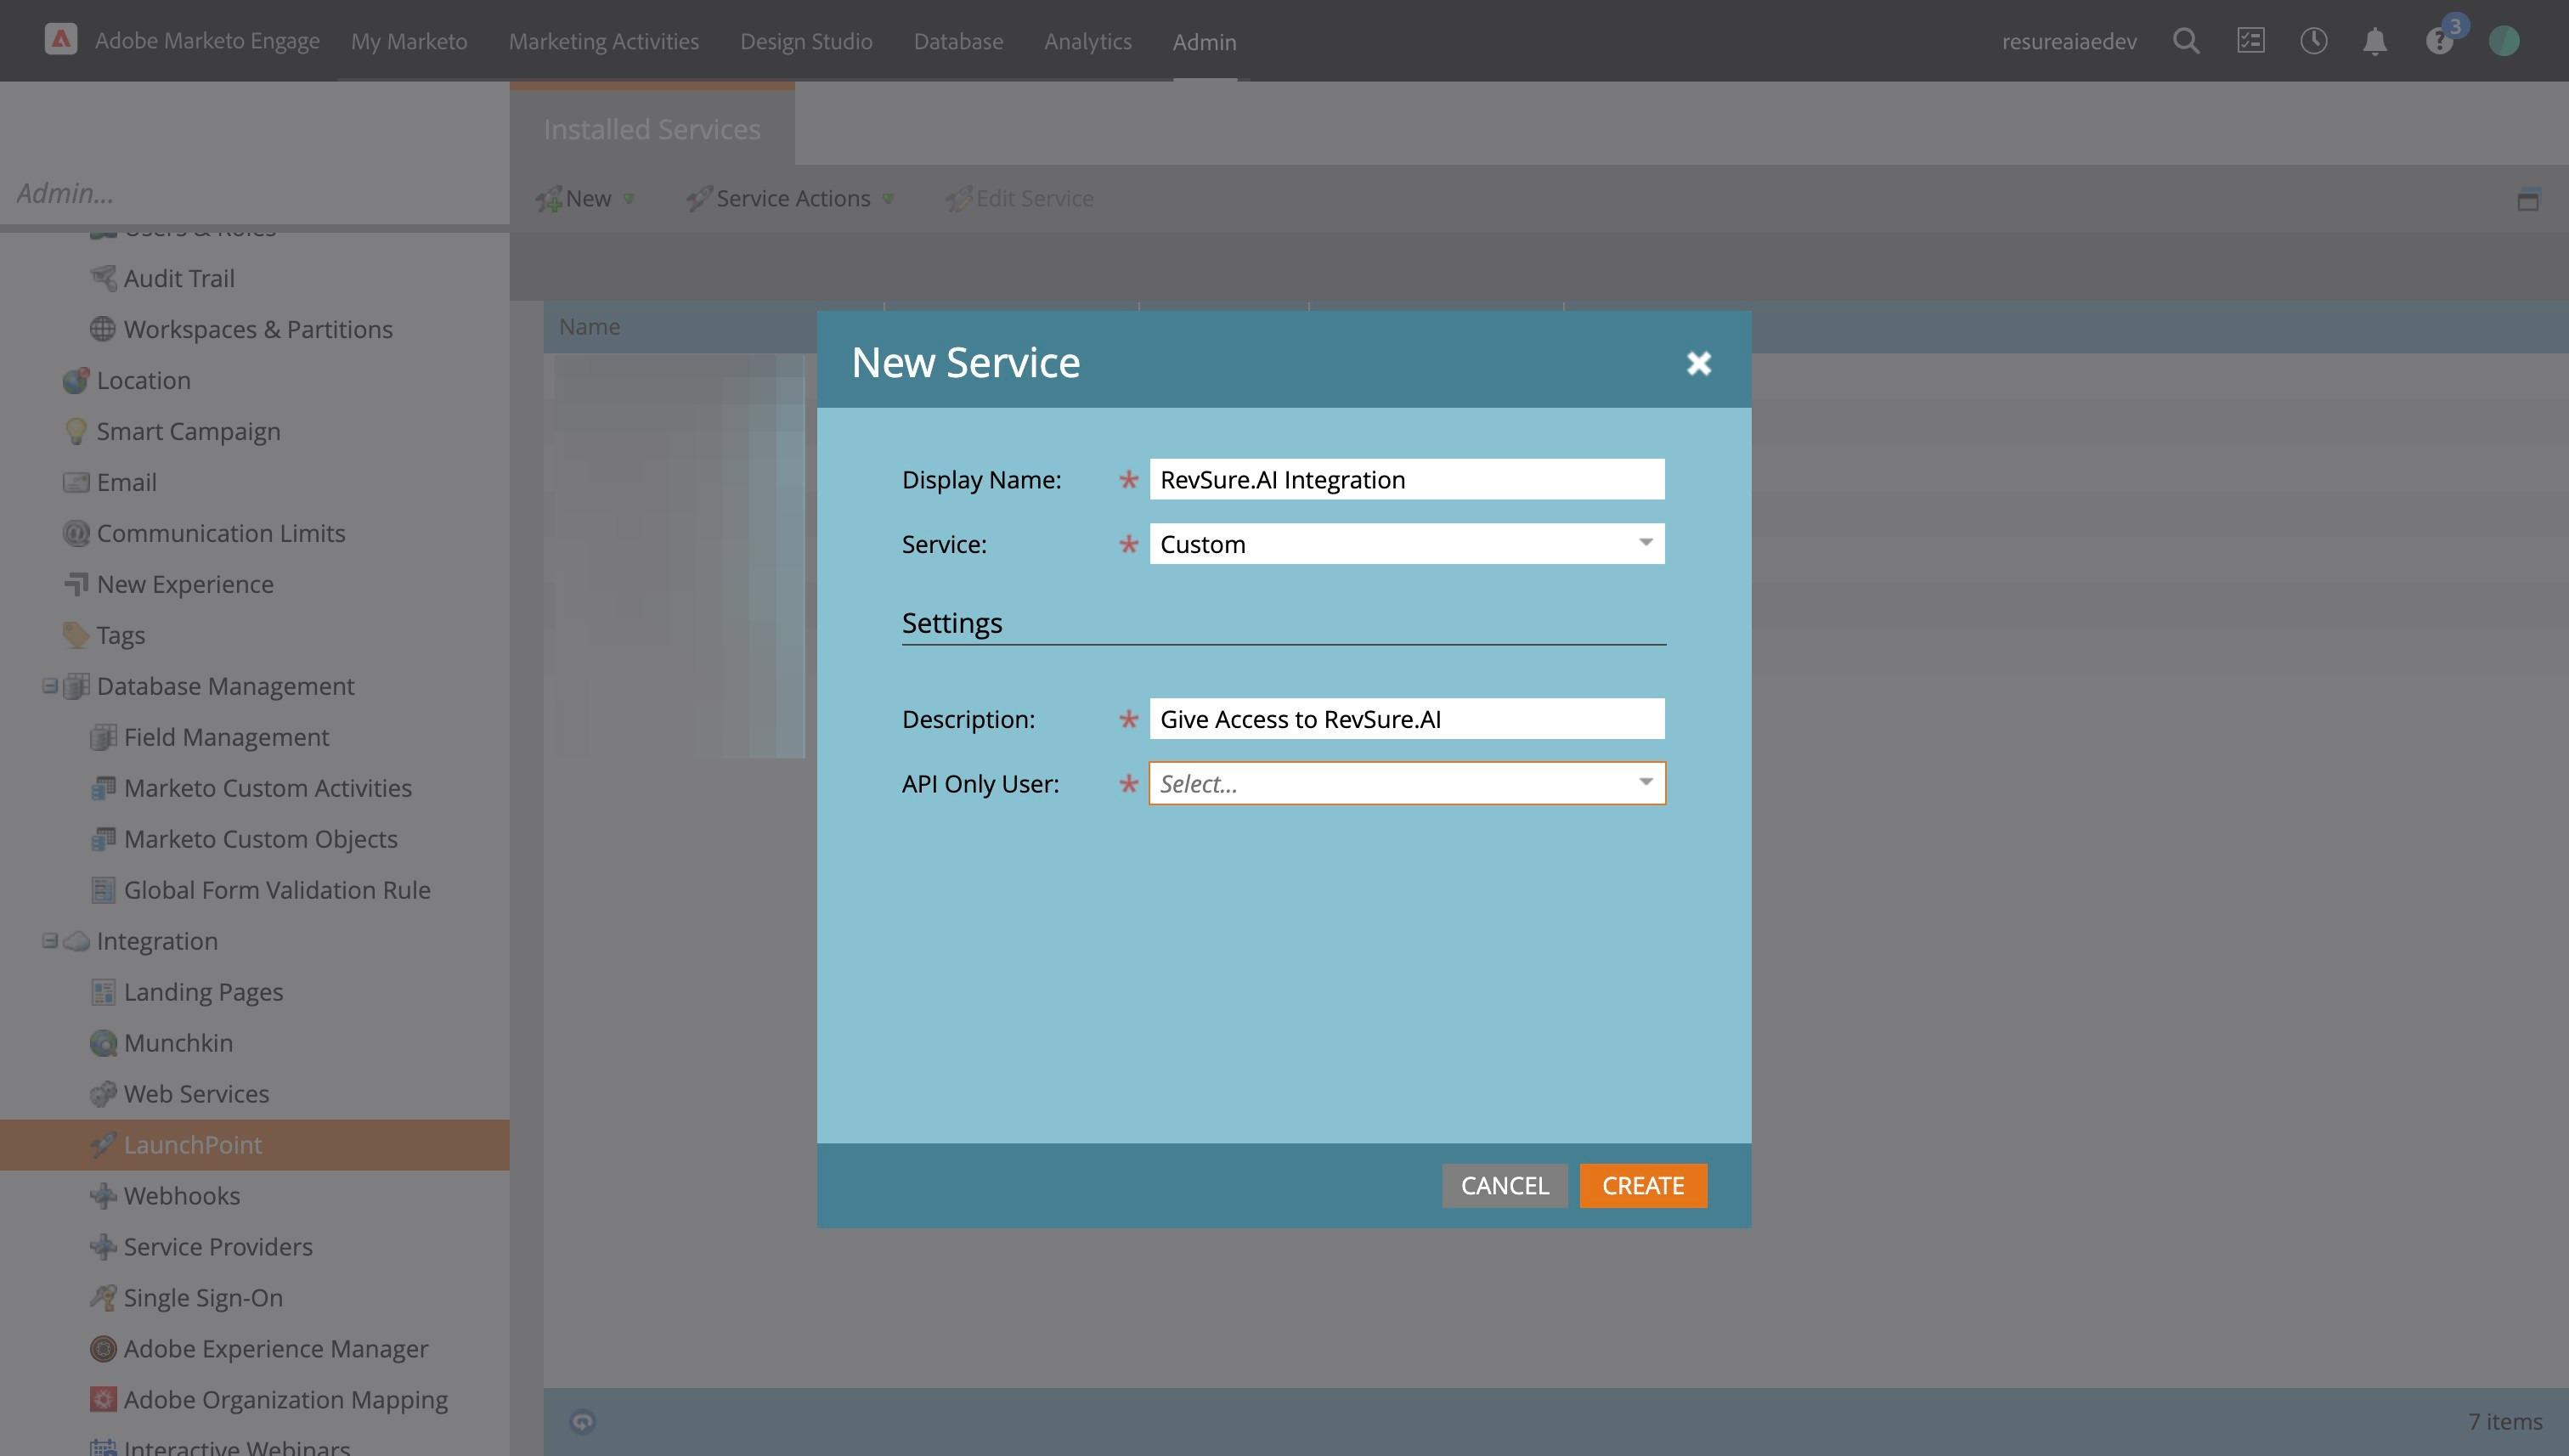Viewport: 2569px width, 1456px height.
Task: Click the Description input field
Action: tap(1406, 719)
